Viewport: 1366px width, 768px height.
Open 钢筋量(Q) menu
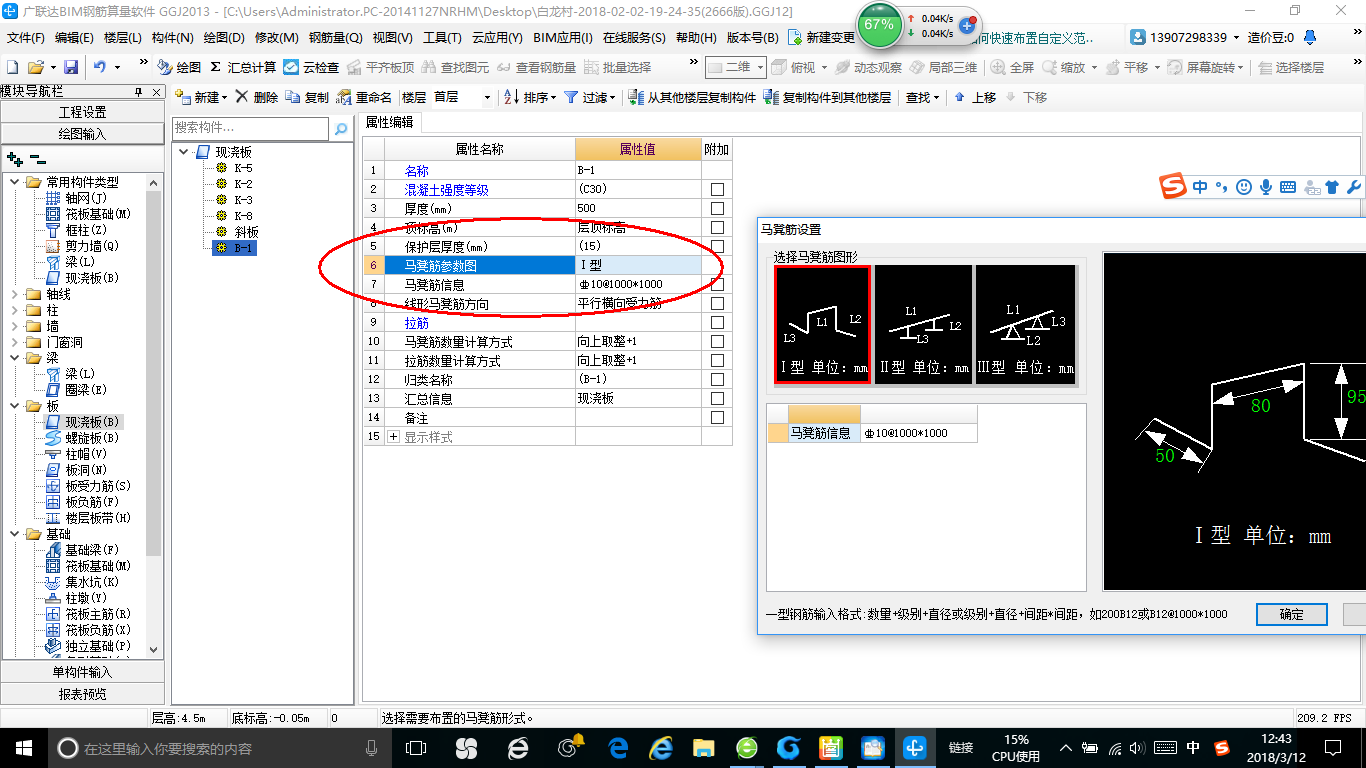[335, 38]
